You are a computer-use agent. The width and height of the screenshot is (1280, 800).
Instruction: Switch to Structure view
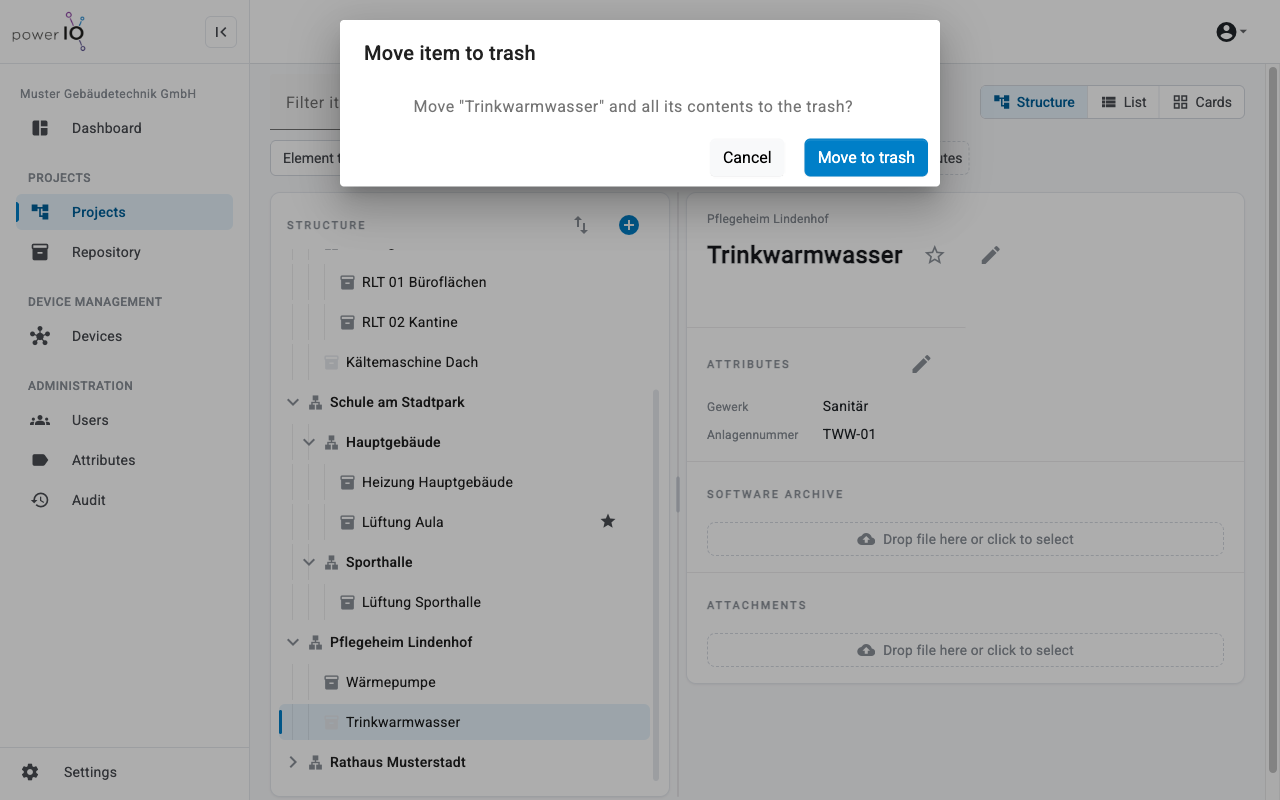click(x=1034, y=102)
